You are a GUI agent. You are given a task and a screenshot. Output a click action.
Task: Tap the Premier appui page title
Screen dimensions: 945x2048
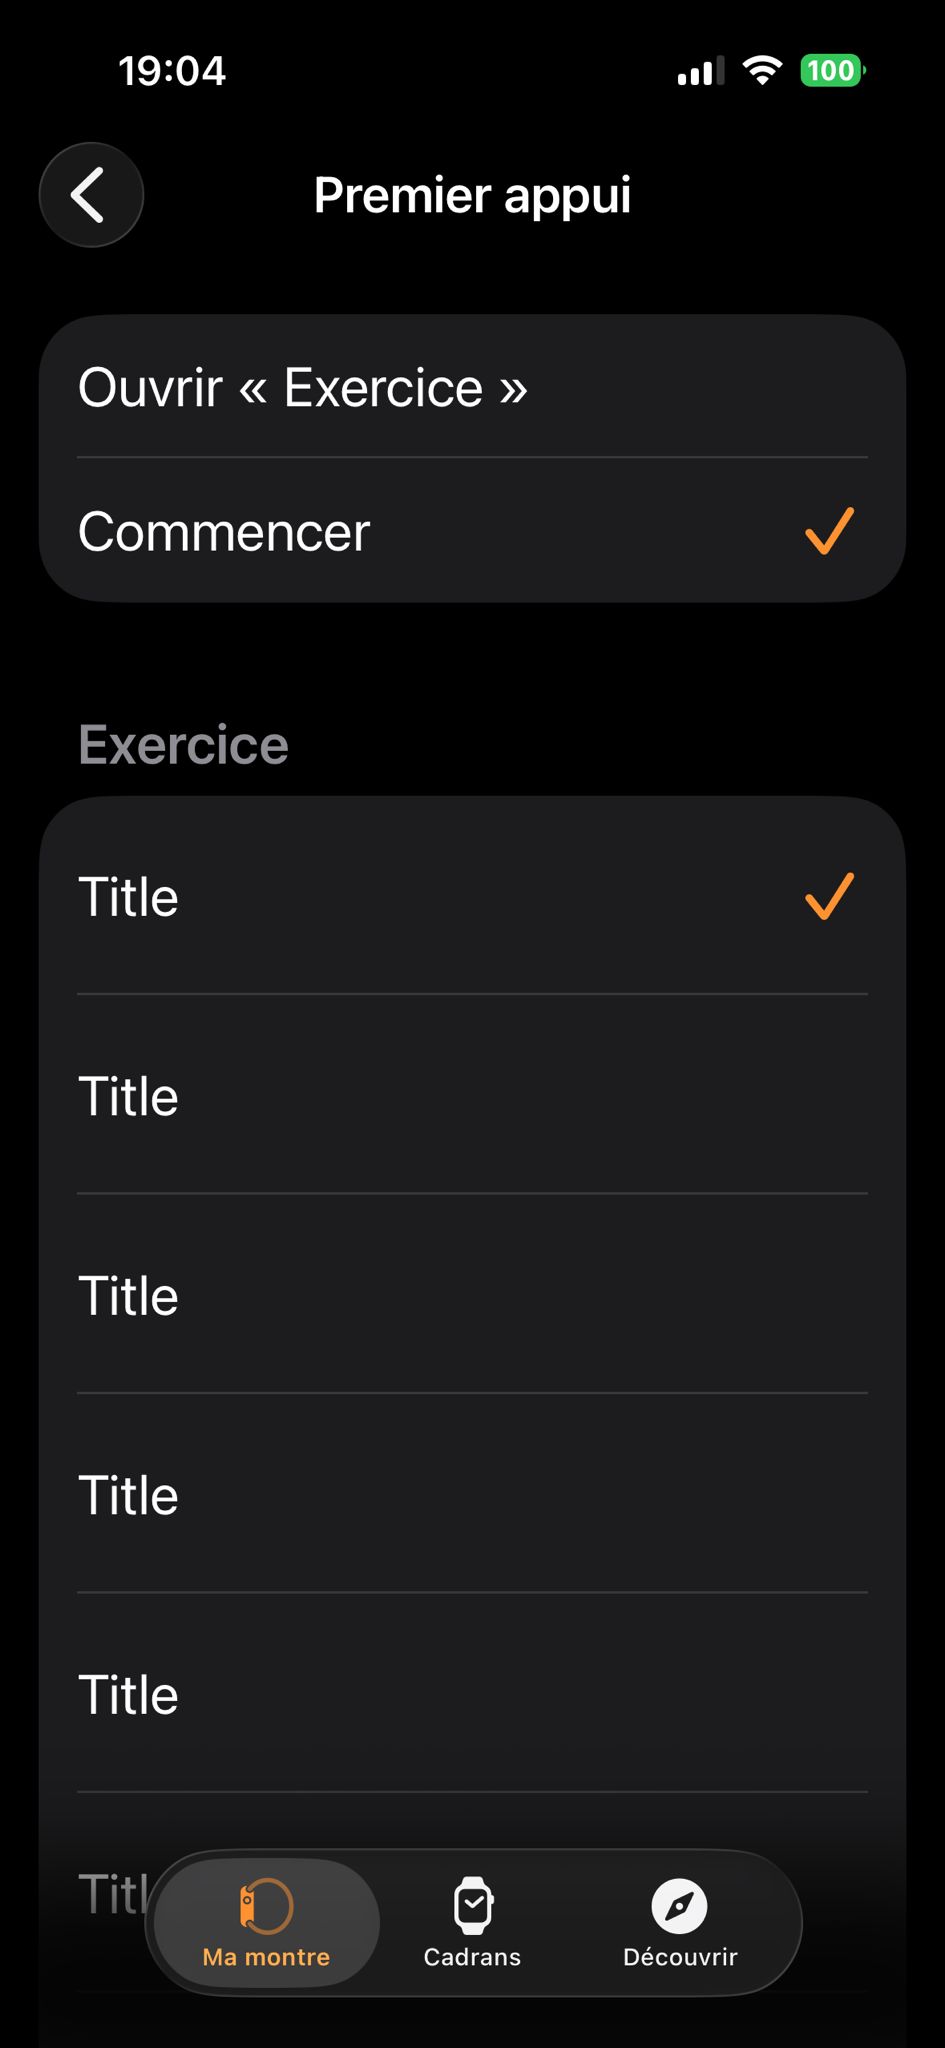tap(472, 195)
